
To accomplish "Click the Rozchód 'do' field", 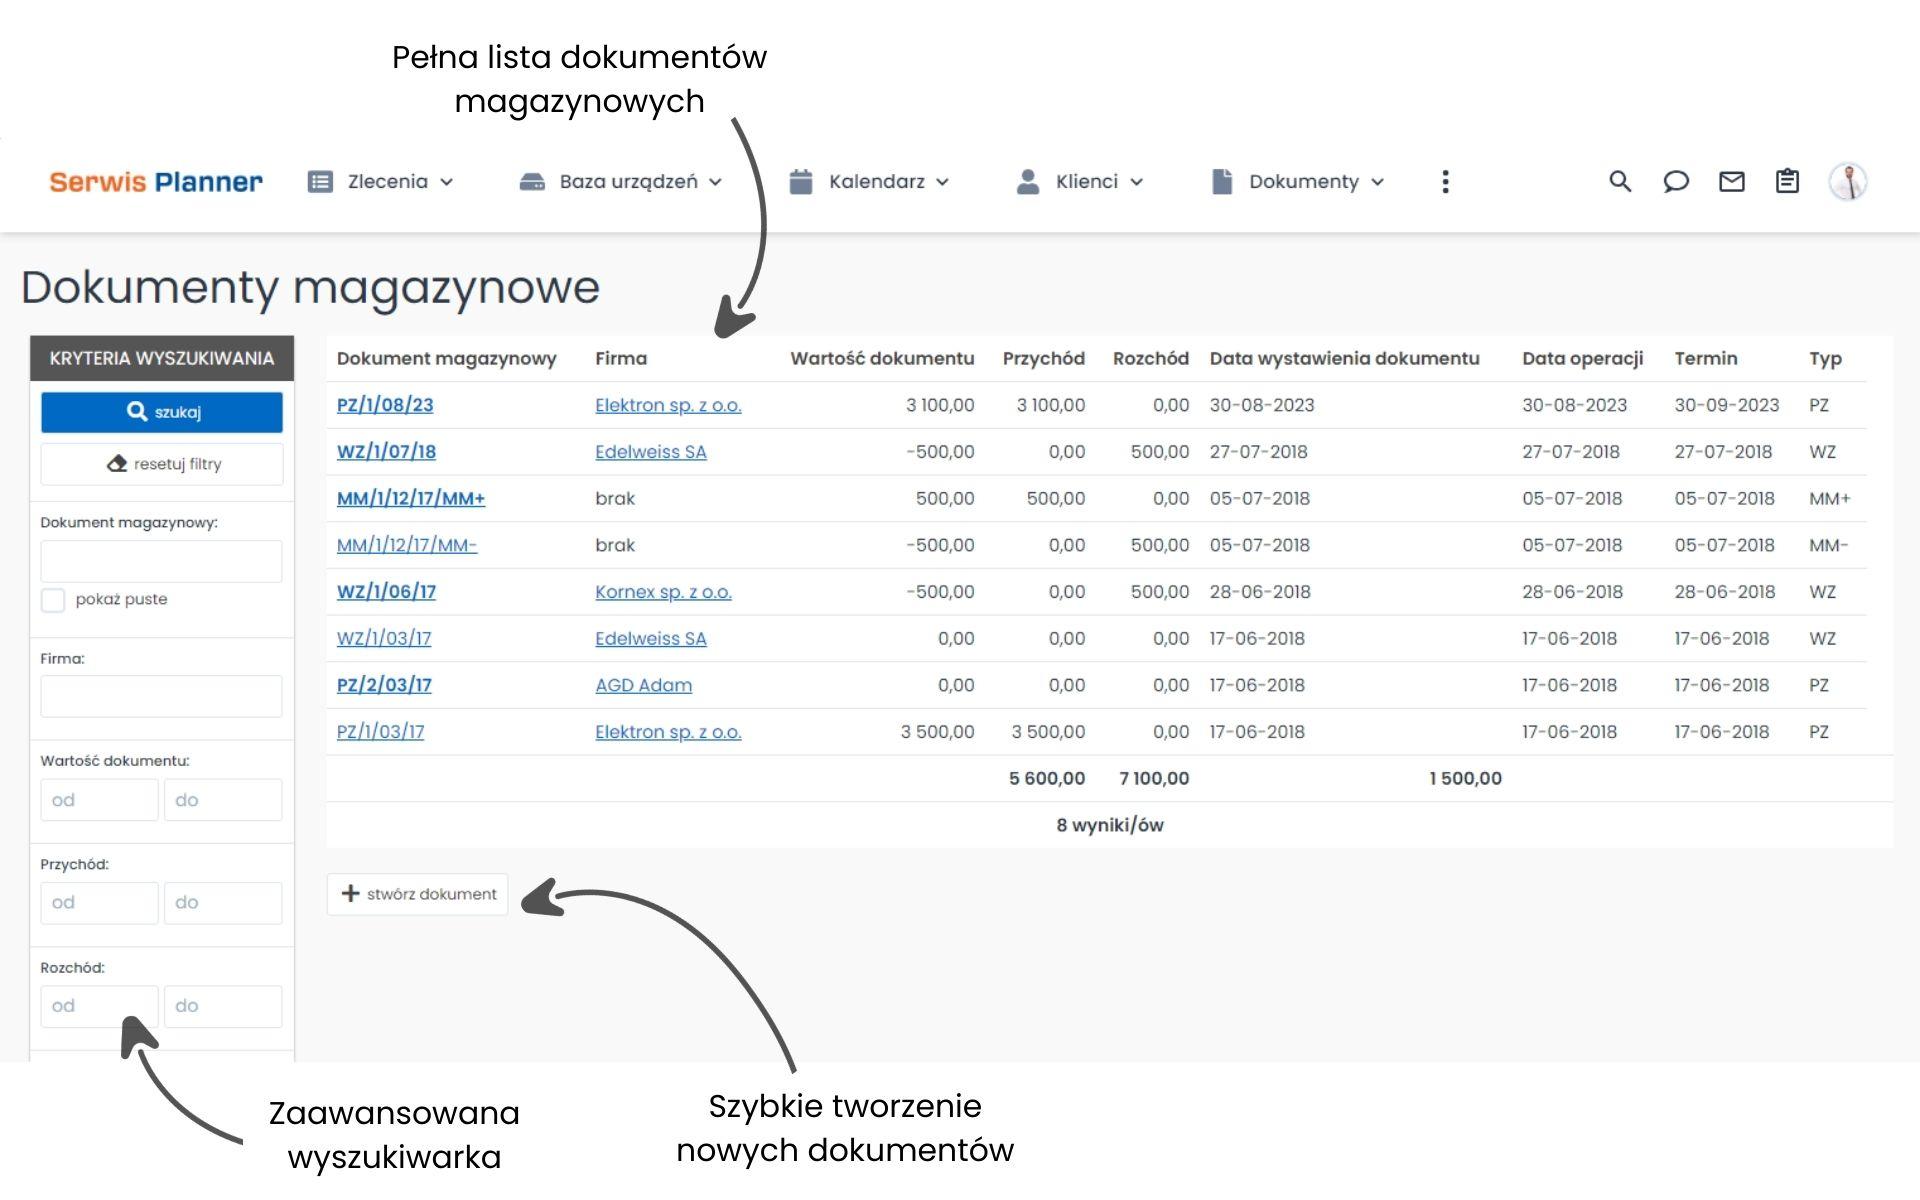I will pyautogui.click(x=223, y=1006).
